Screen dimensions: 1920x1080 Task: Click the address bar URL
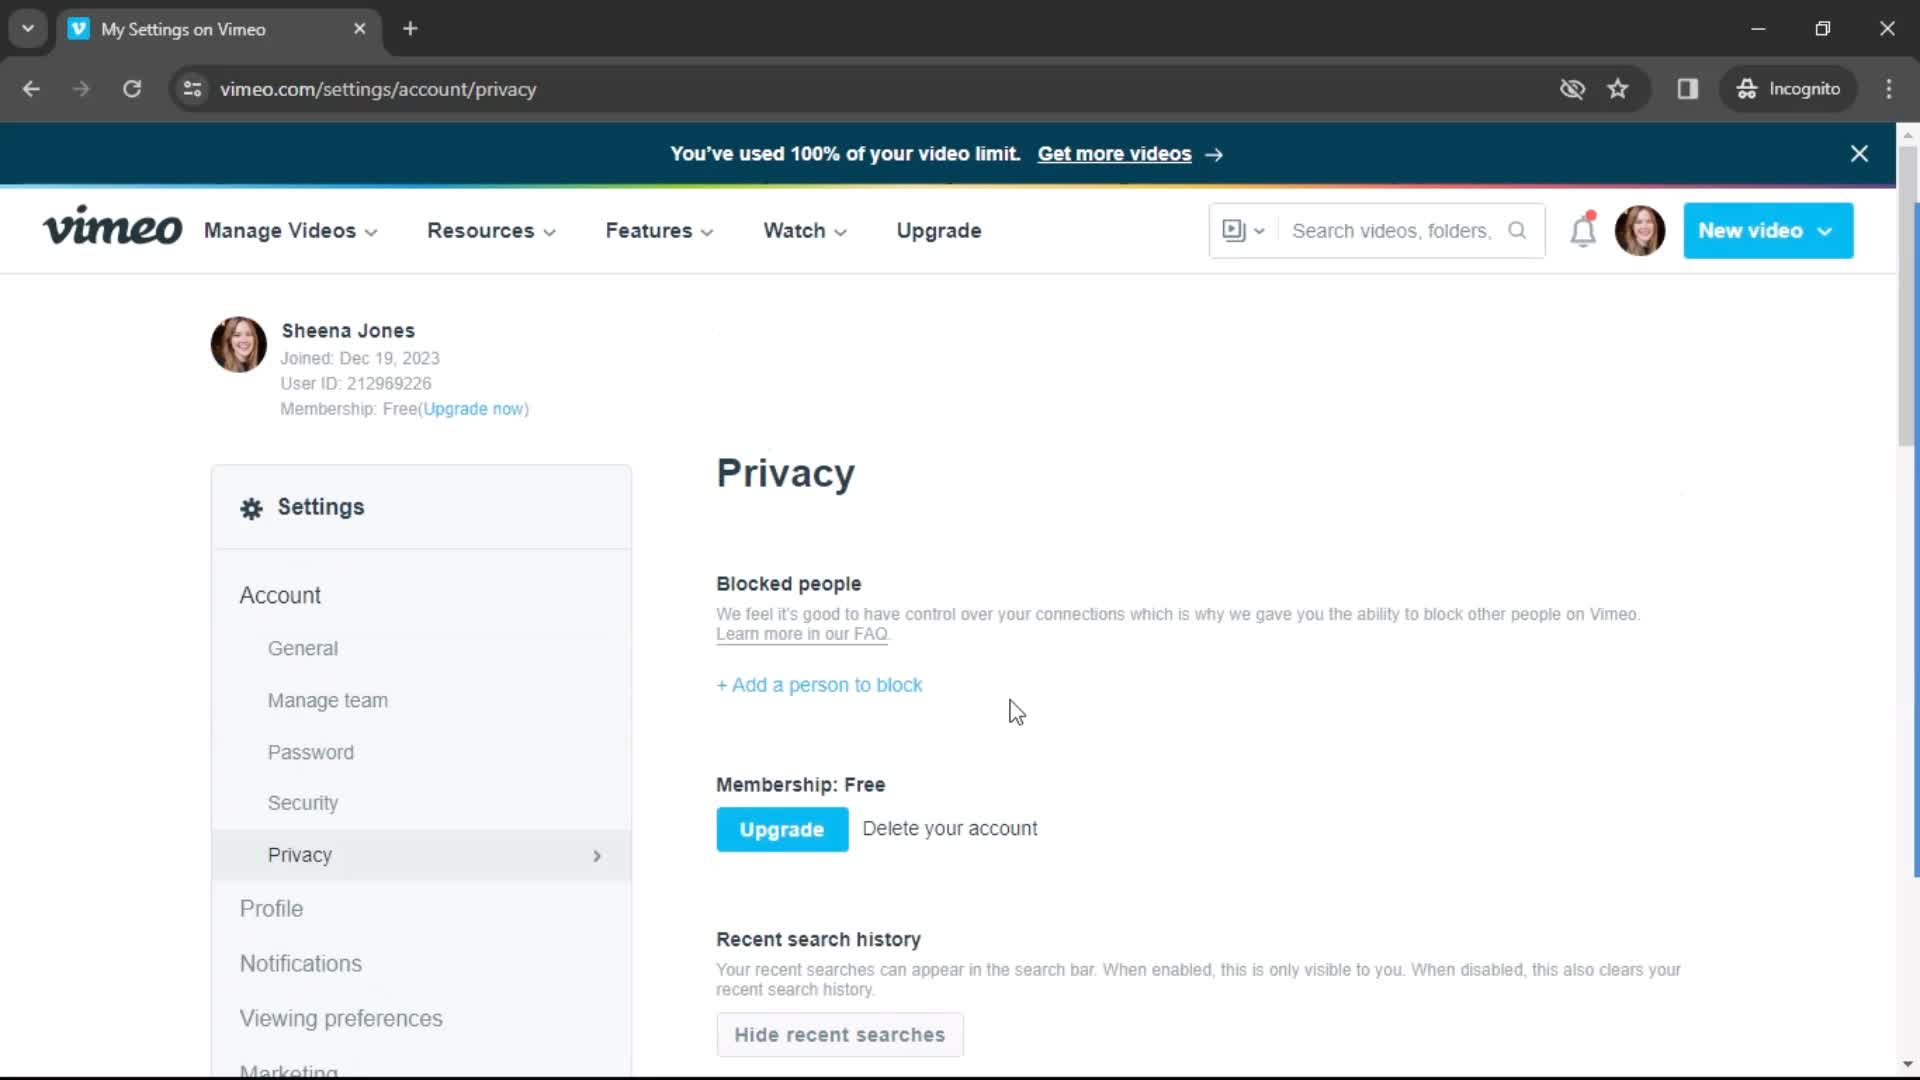[378, 89]
